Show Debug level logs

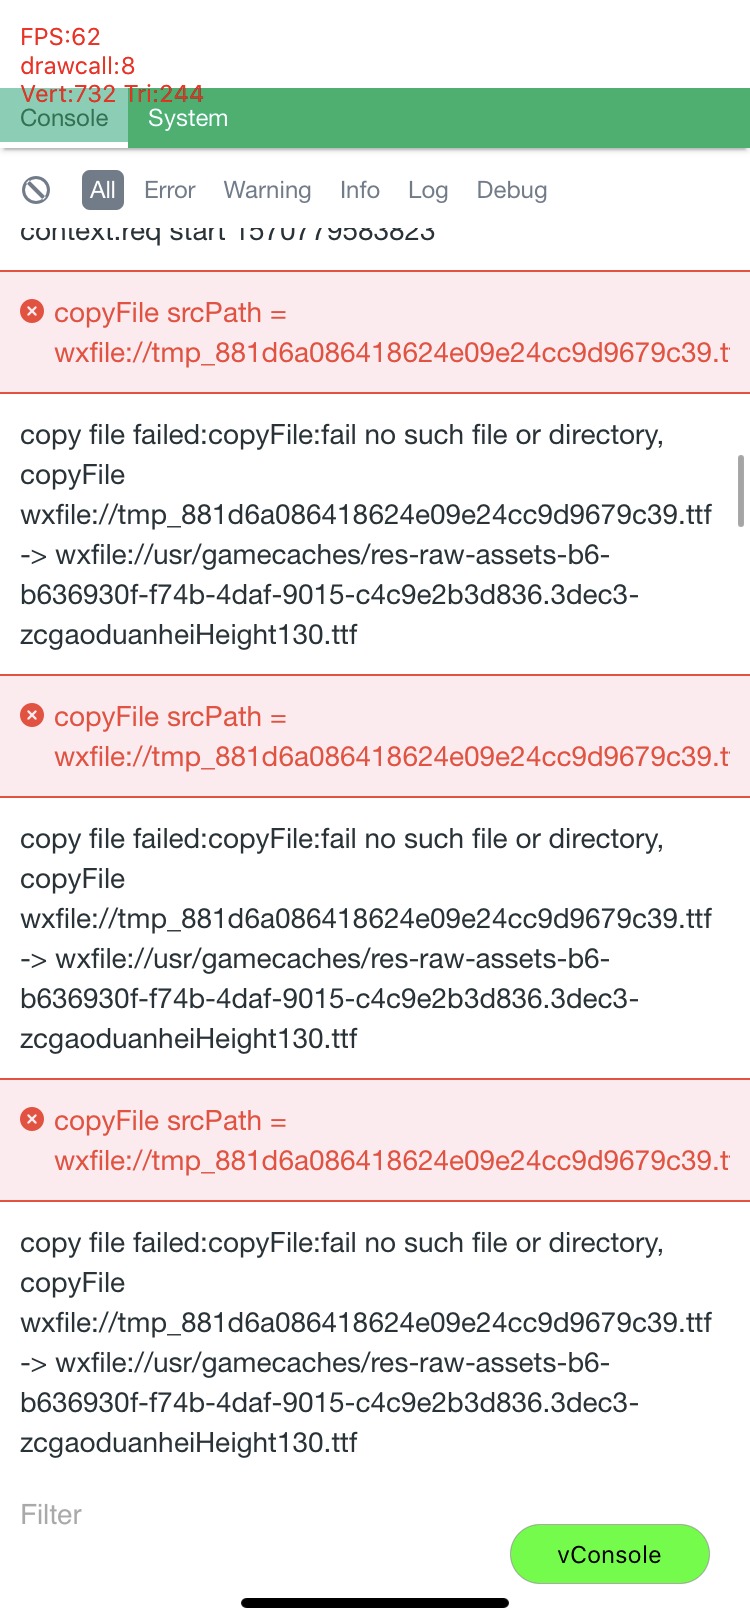pos(511,190)
